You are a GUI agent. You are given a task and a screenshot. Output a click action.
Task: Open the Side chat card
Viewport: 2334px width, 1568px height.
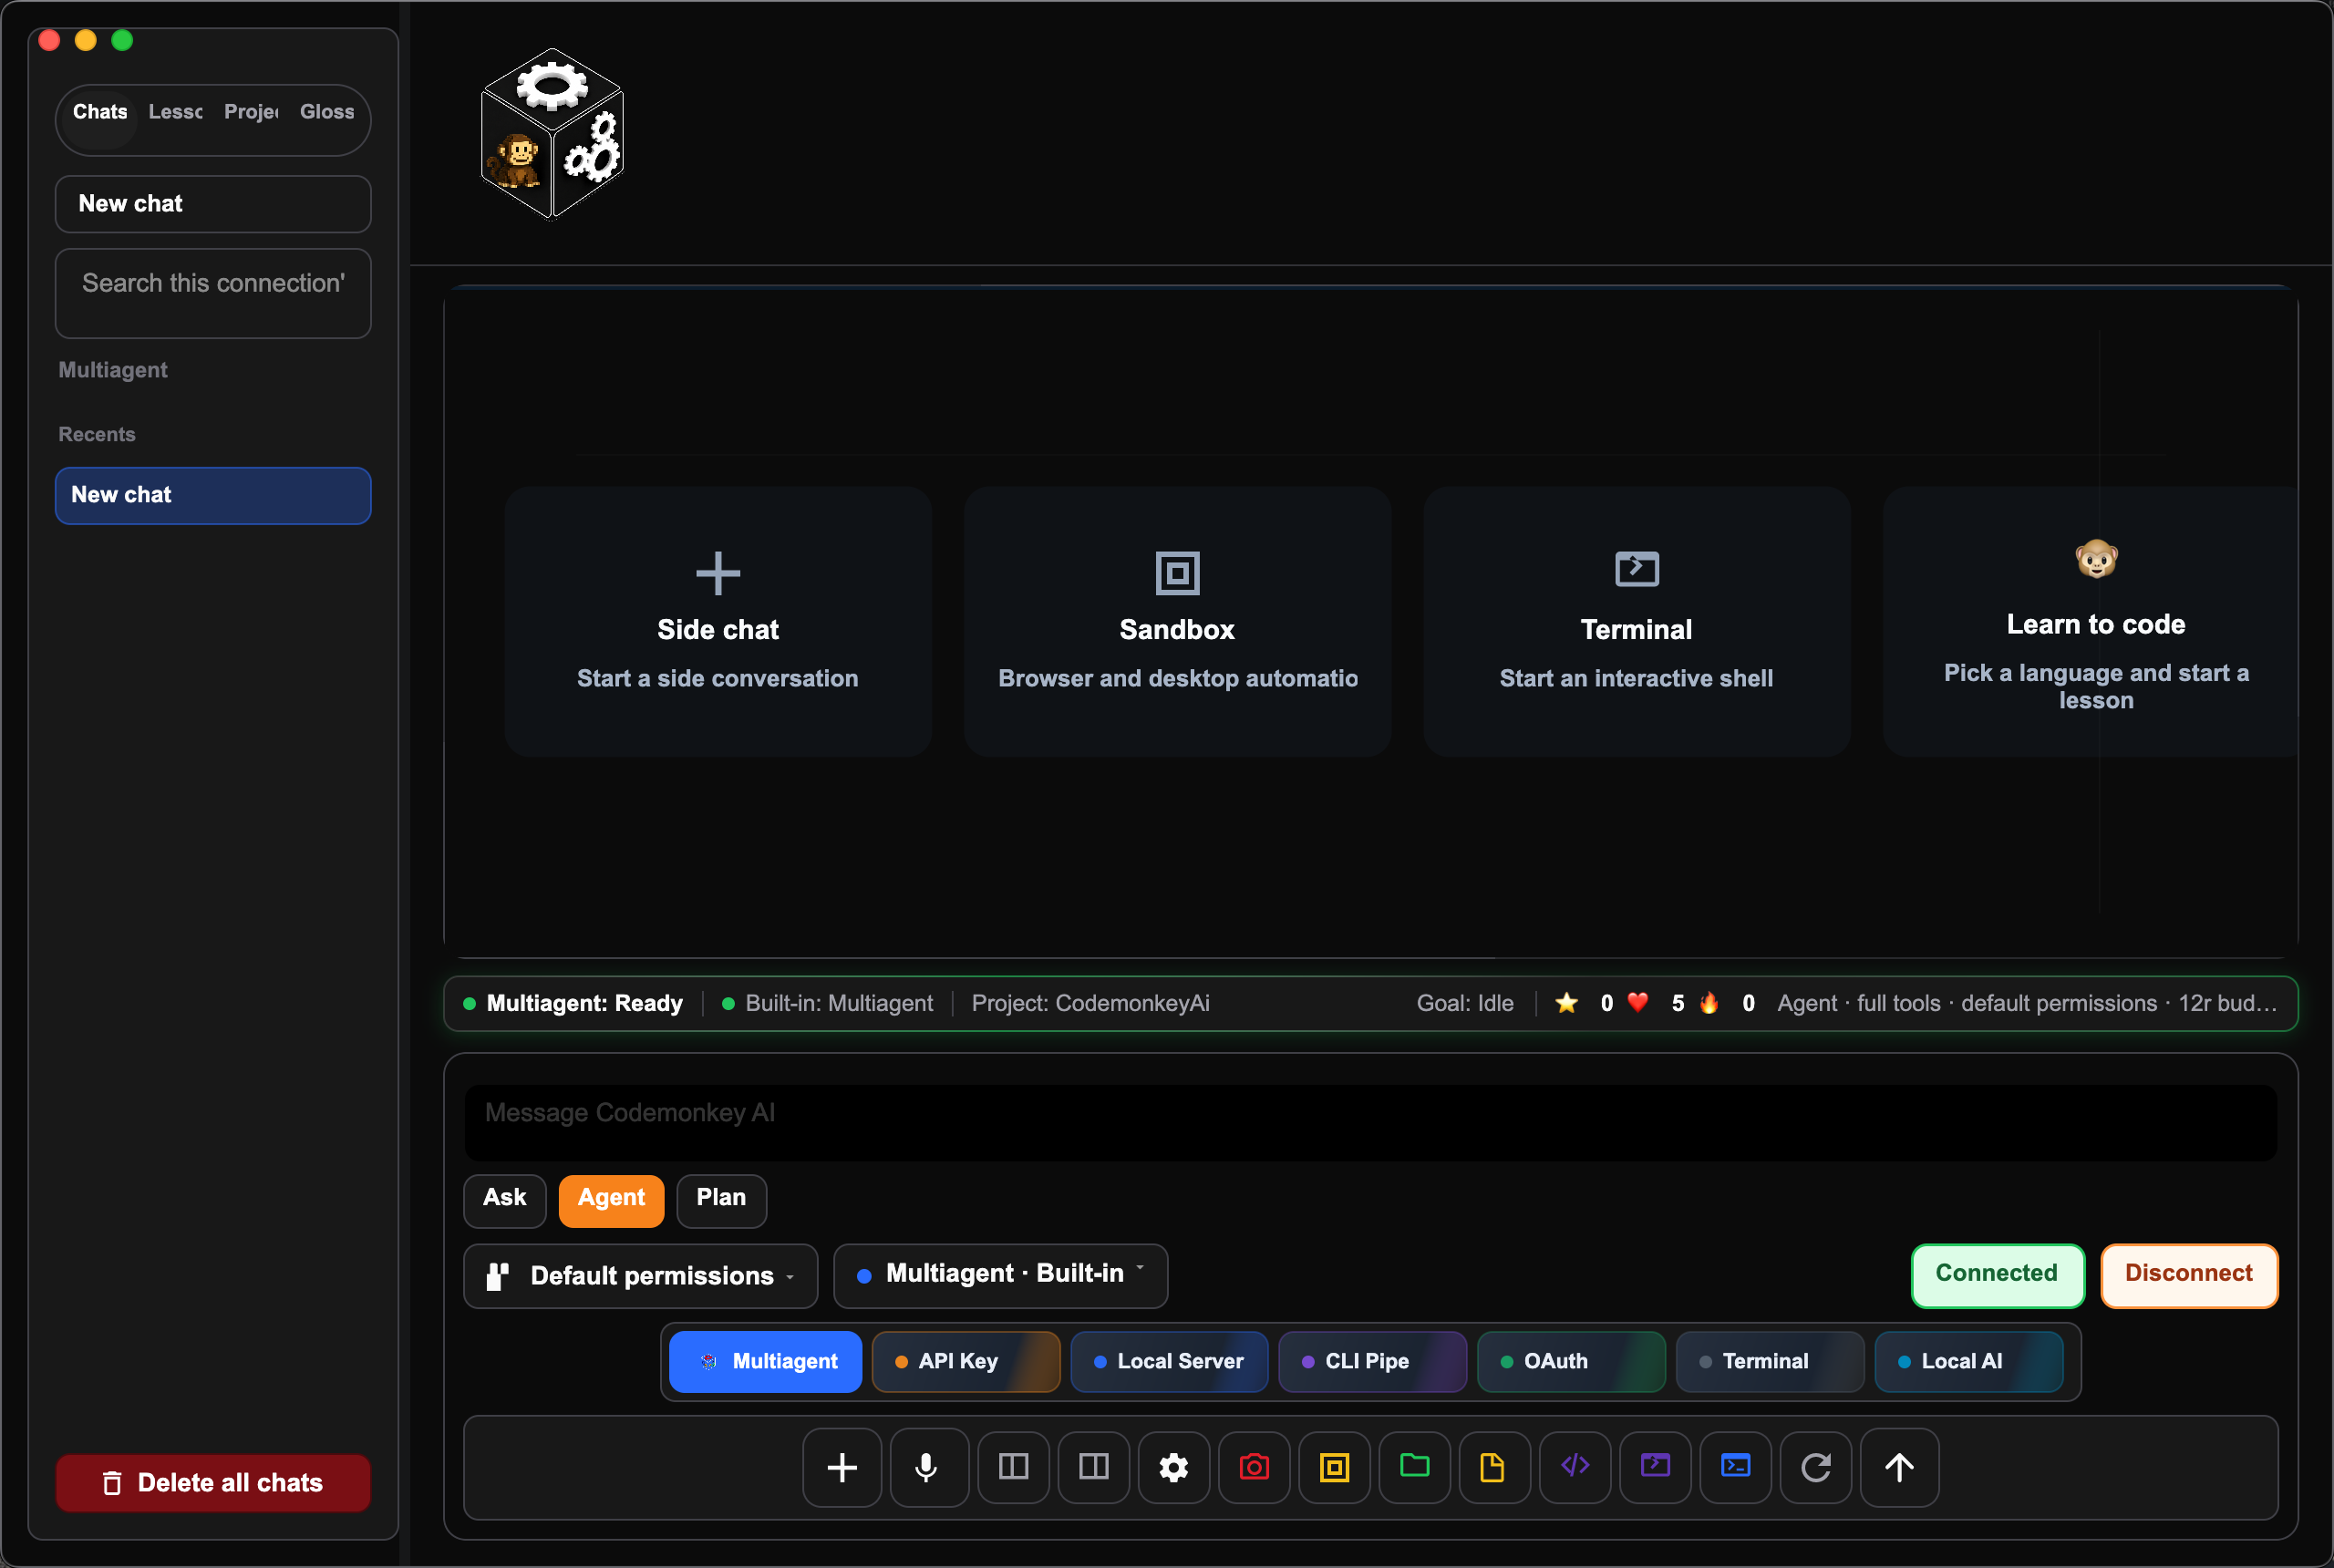pos(718,621)
